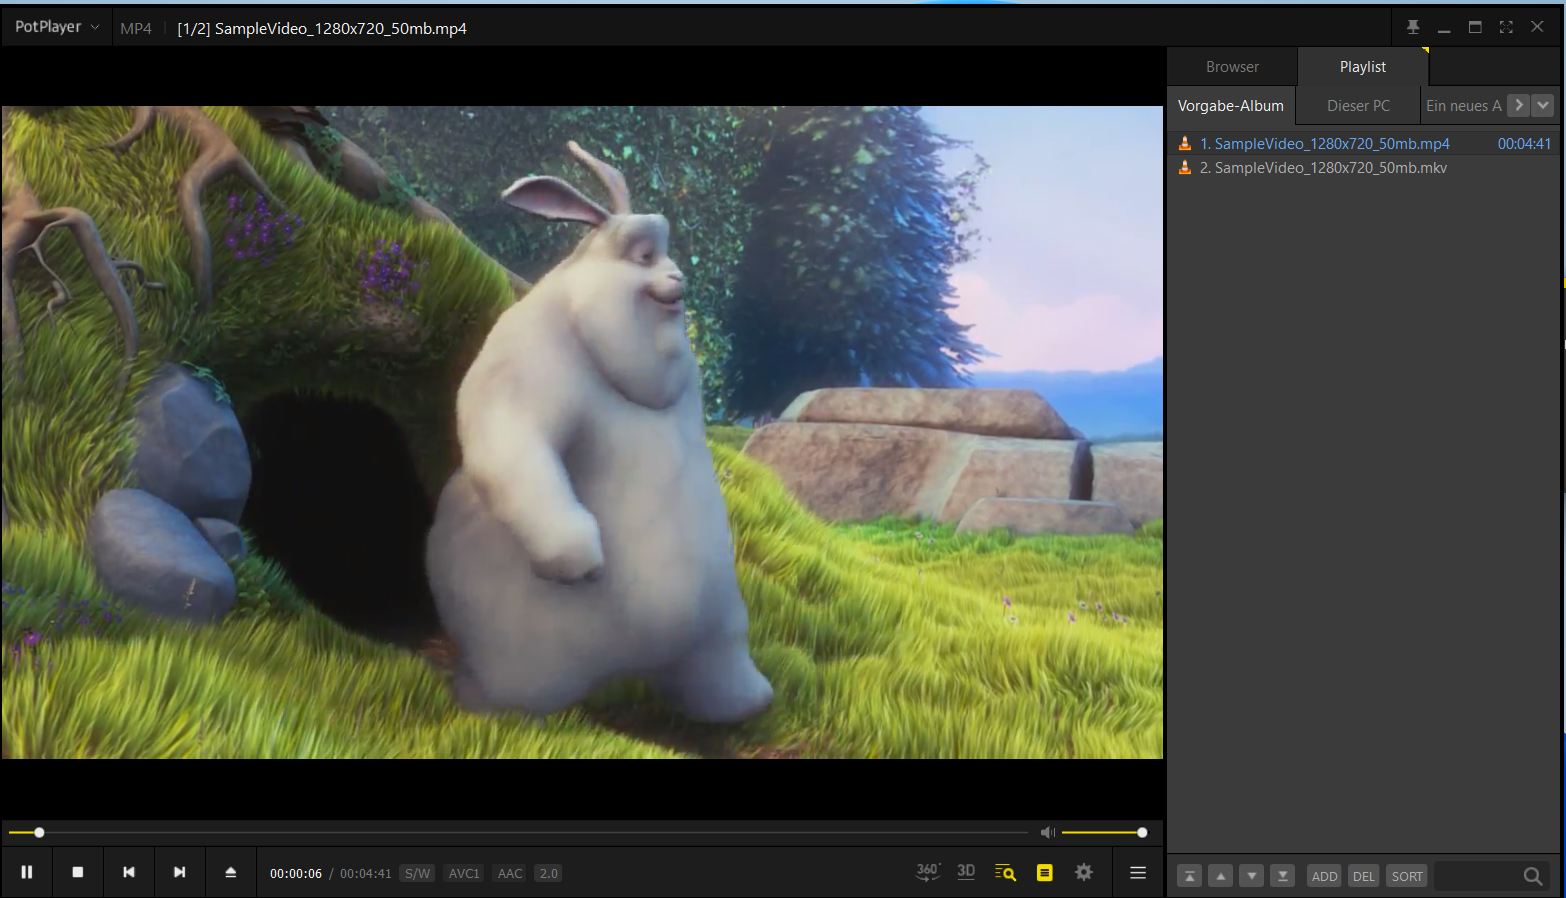The image size is (1566, 898).
Task: Toggle 3D video mode
Action: click(966, 872)
